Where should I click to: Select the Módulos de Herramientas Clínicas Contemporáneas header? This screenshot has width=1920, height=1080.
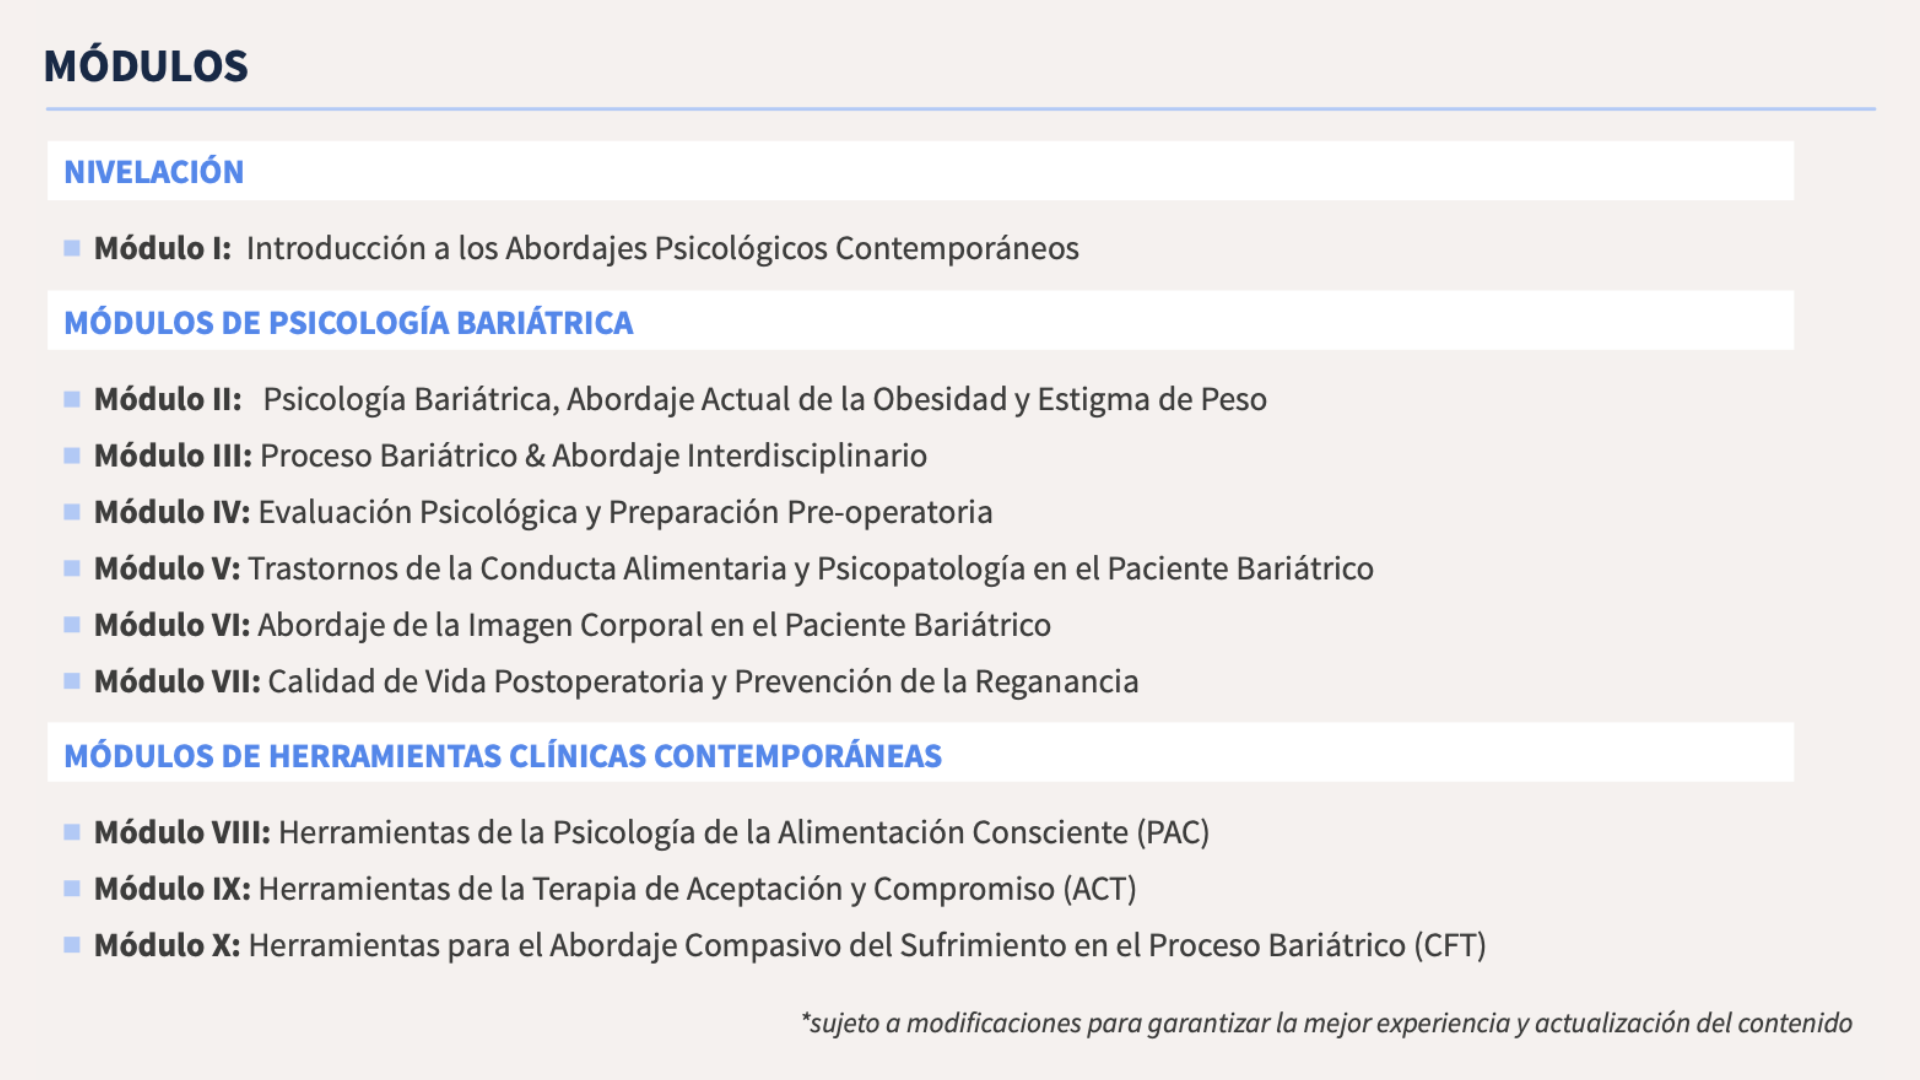click(503, 755)
